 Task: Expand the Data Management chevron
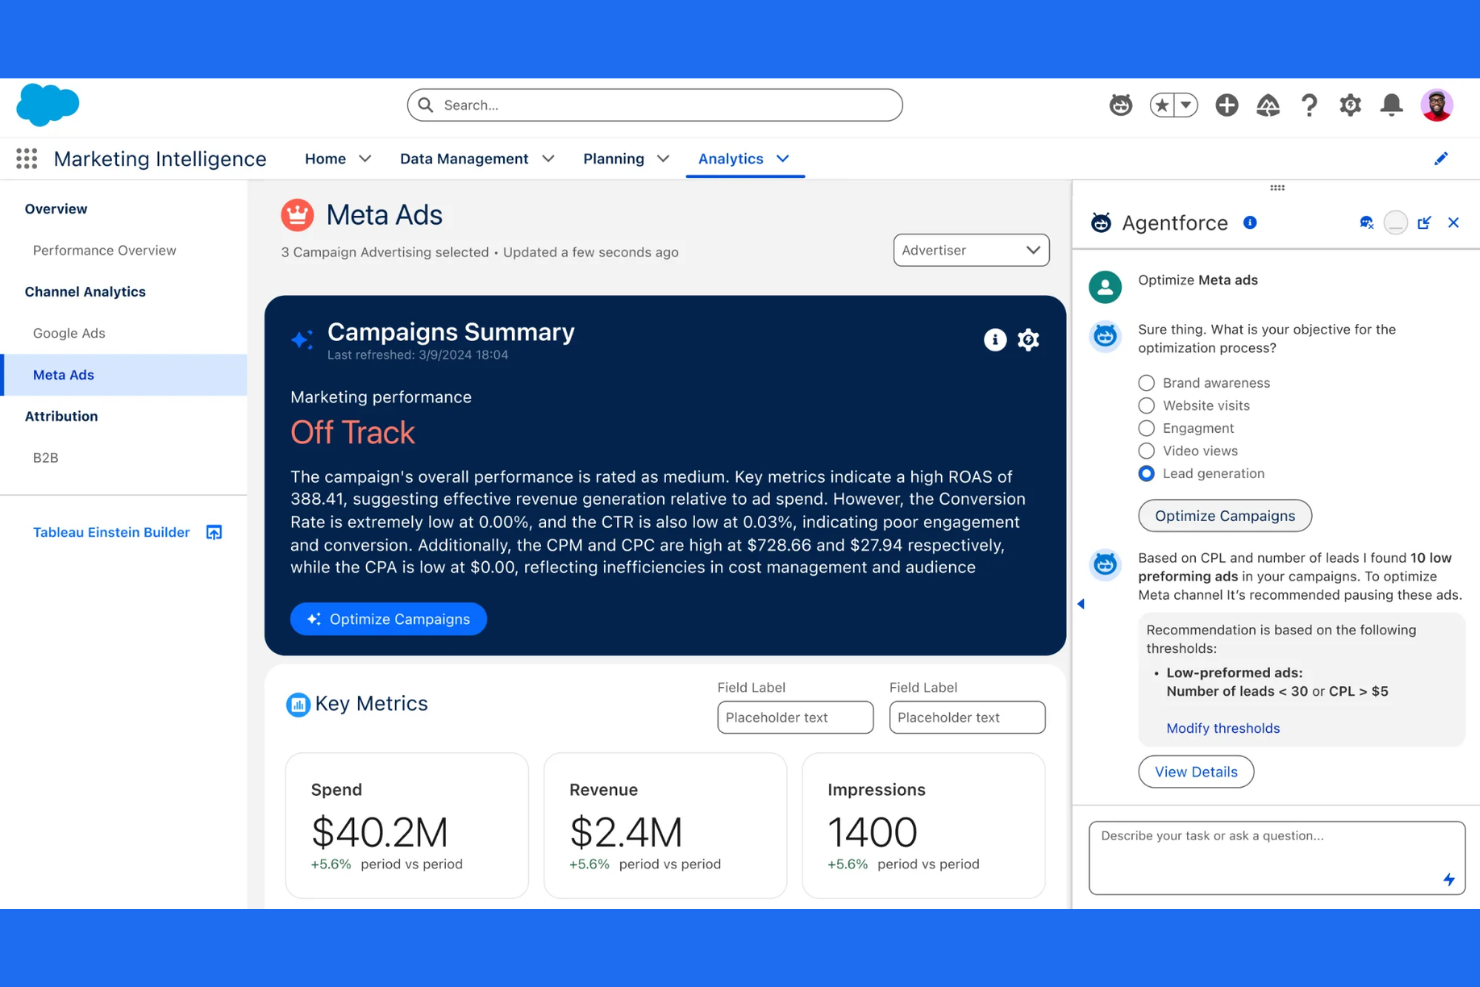548,159
